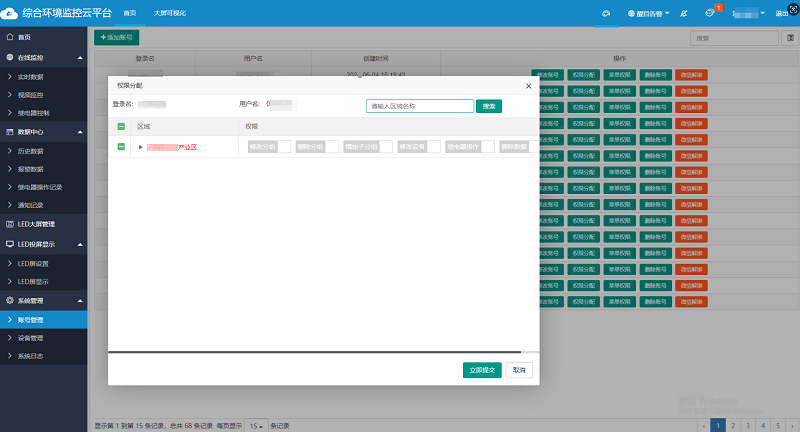Screen dimensions: 800x432
Task: Click the muted bell alarm icon
Action: pyautogui.click(x=682, y=13)
